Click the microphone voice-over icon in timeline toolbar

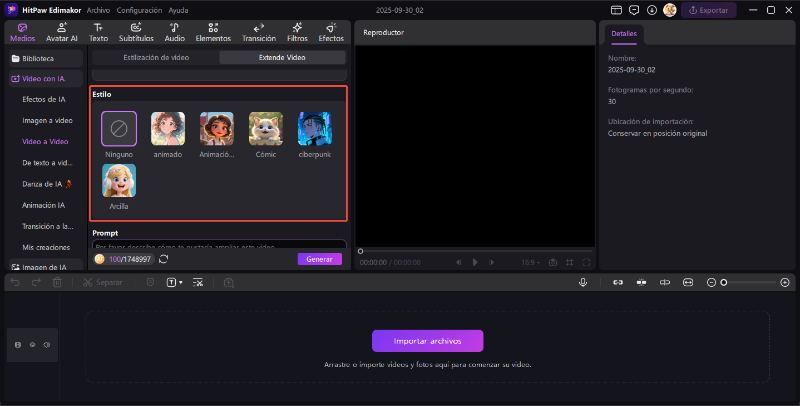pos(582,283)
